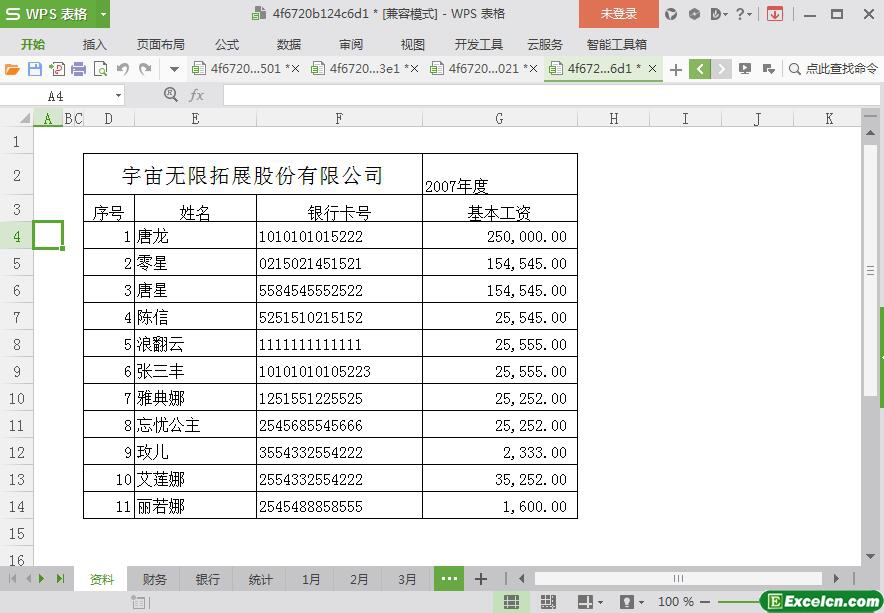Open new document tab with plus button
This screenshot has width=884, height=613.
click(676, 69)
